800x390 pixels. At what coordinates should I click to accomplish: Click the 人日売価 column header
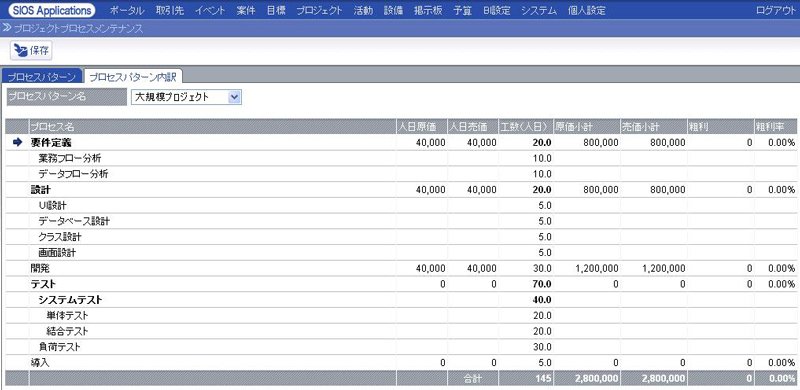tap(472, 126)
